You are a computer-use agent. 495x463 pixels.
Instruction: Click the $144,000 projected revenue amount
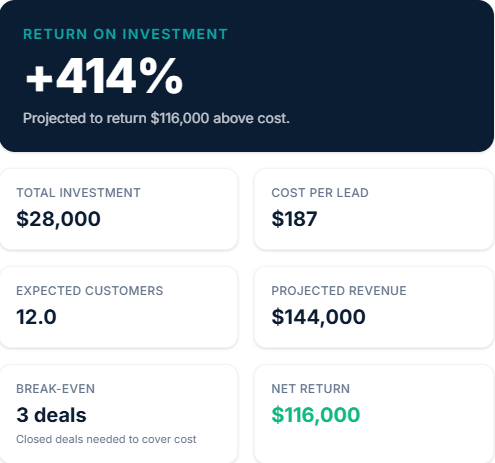[x=318, y=317]
